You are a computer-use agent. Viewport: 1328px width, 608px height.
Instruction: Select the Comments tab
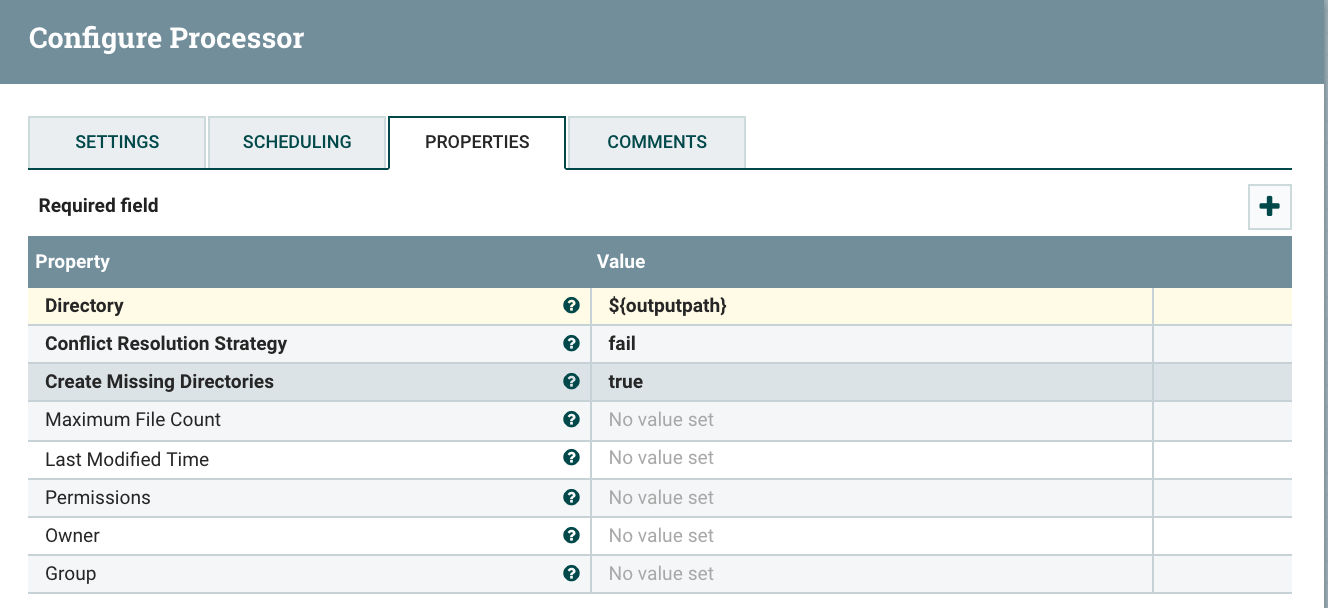[x=657, y=142]
